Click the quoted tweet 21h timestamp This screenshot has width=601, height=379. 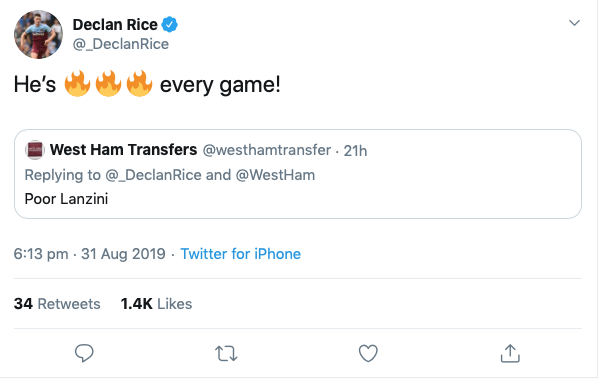click(355, 151)
